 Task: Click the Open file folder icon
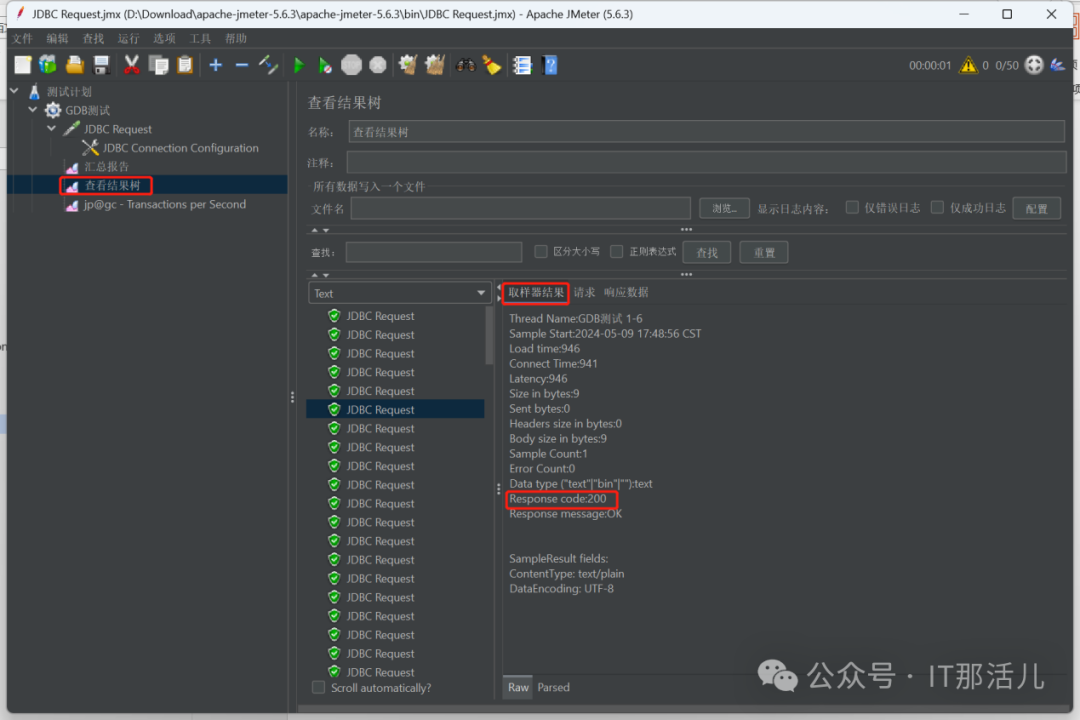point(74,65)
